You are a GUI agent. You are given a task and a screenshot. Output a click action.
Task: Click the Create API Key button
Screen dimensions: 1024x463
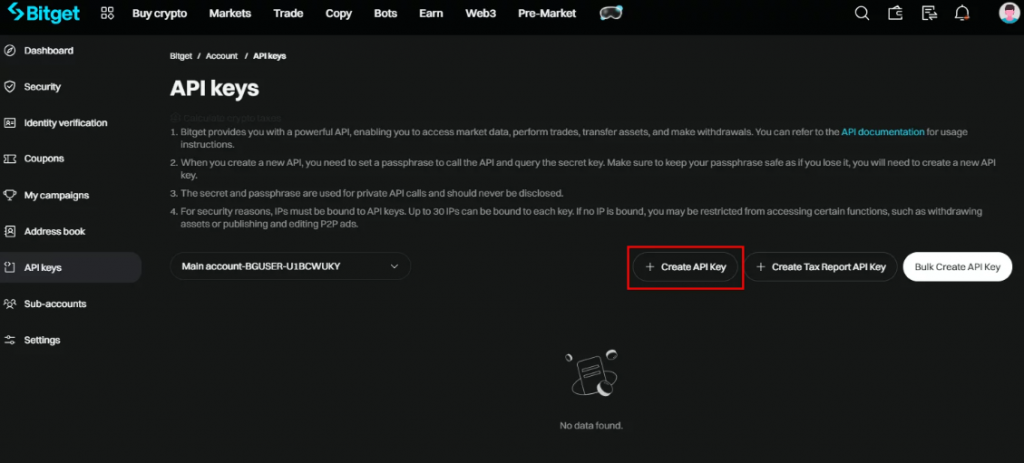pyautogui.click(x=686, y=267)
